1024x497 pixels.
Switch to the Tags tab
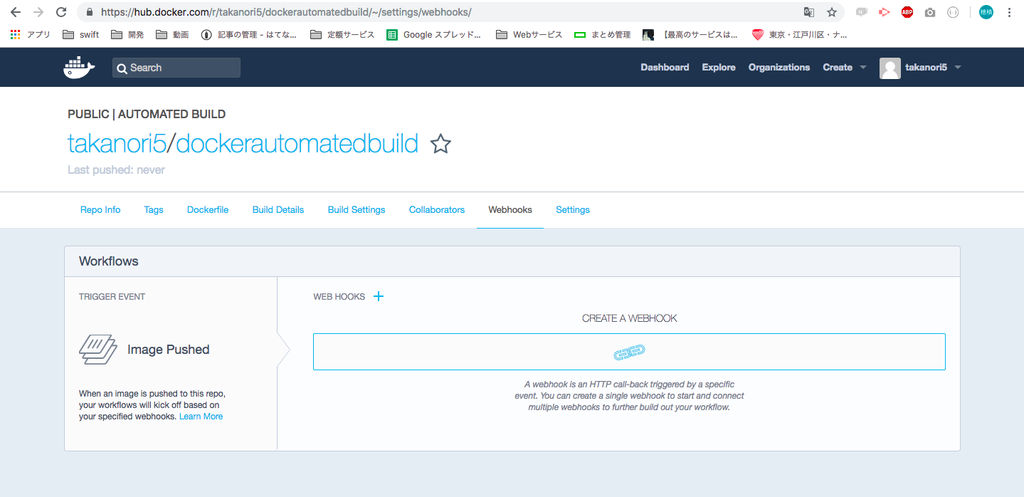(153, 210)
